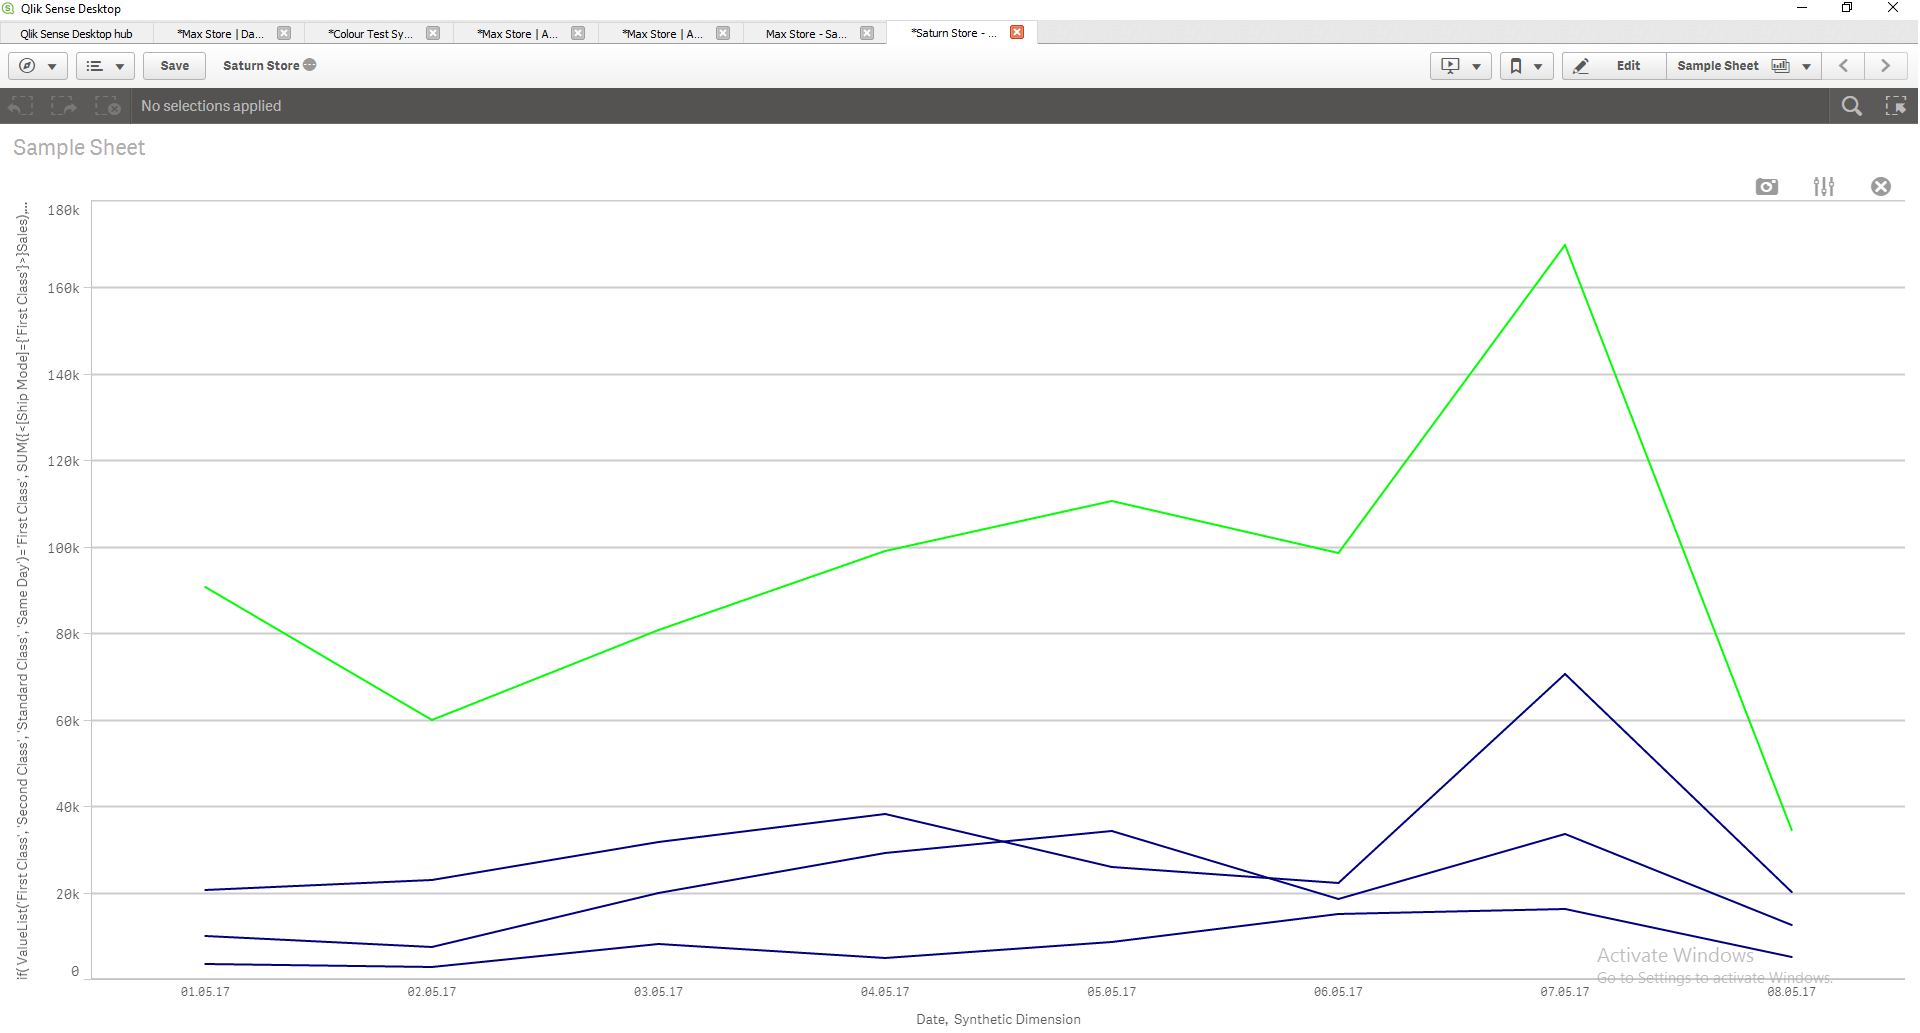Click the Save button
The height and width of the screenshot is (1033, 1920).
pos(175,66)
